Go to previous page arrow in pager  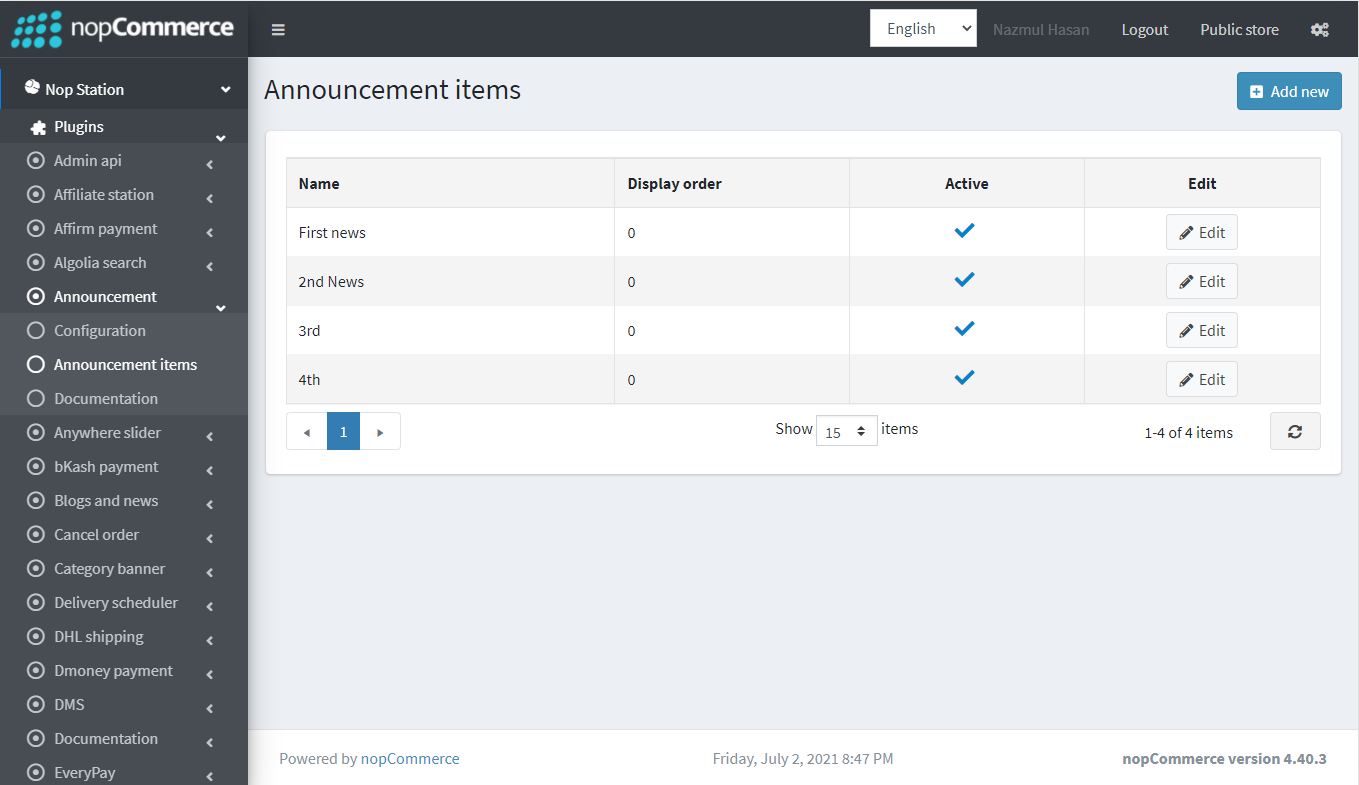[307, 431]
